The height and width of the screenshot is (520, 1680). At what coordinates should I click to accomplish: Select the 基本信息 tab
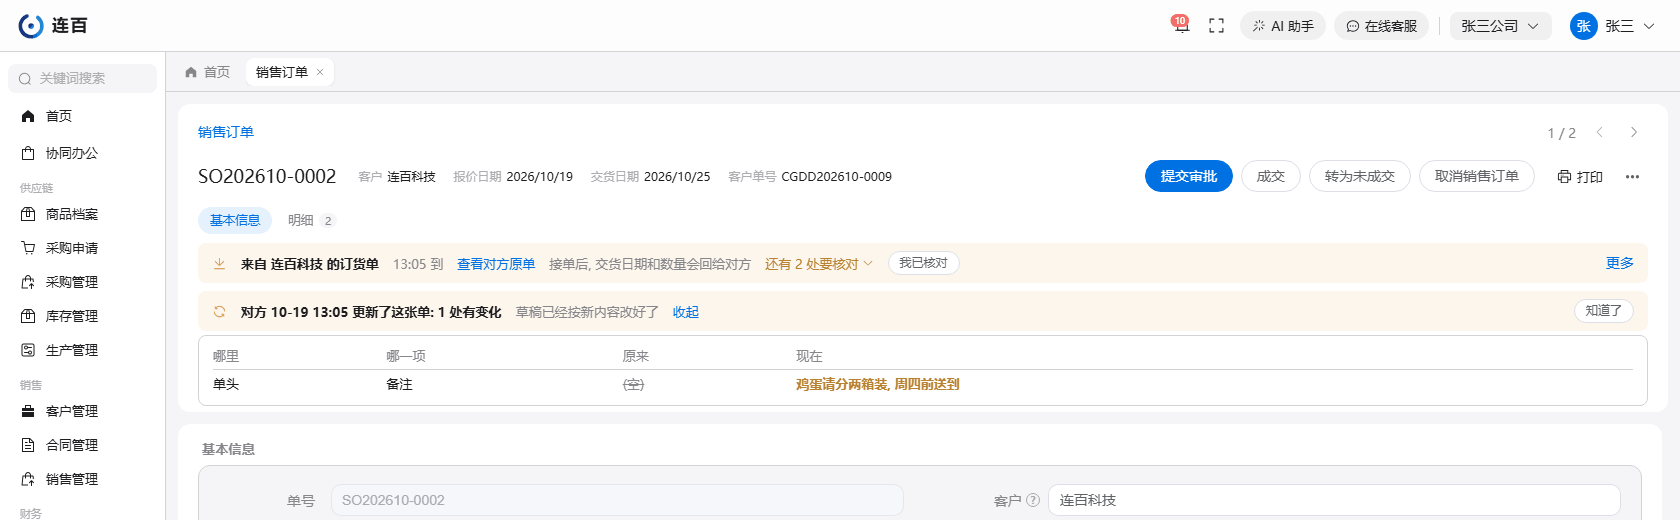coord(235,220)
